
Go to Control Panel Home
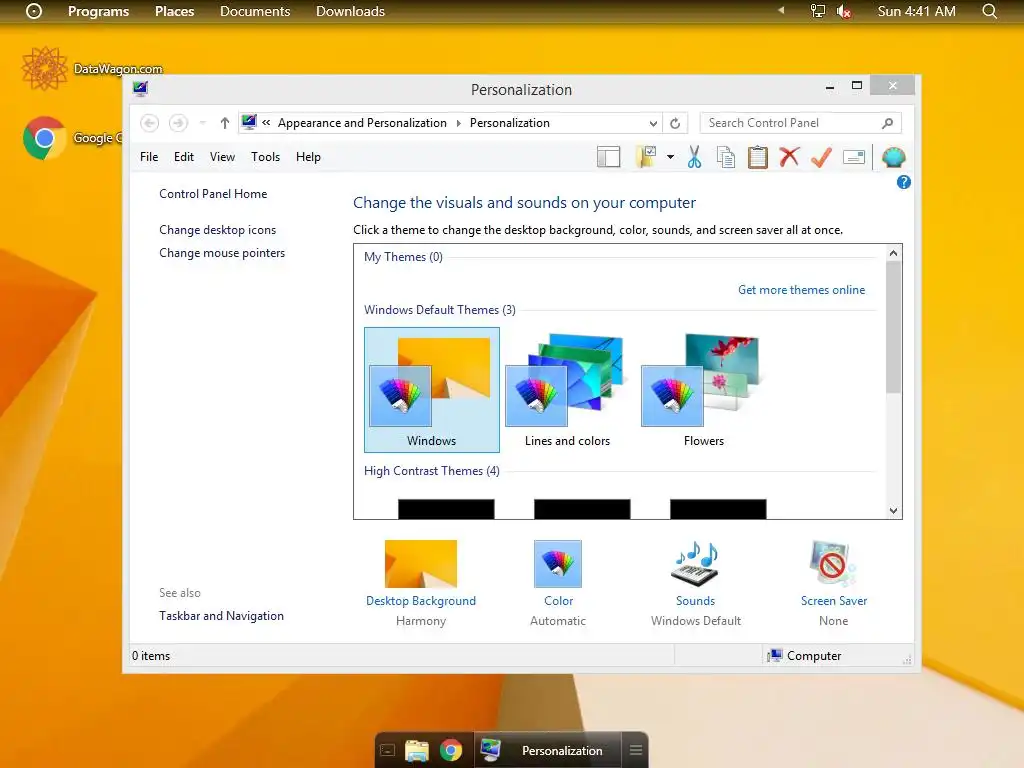point(213,194)
